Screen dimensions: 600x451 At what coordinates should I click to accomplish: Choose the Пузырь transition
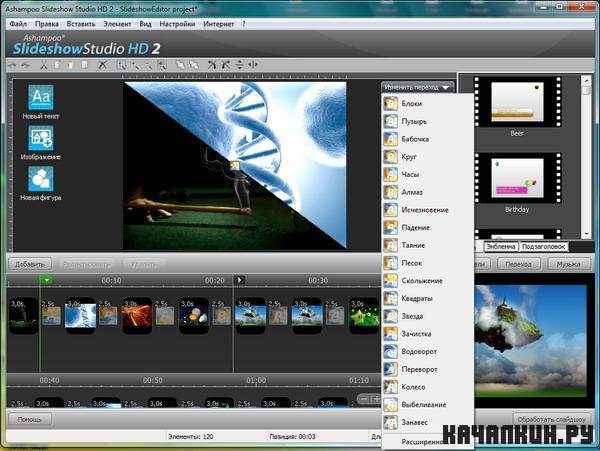pos(428,122)
